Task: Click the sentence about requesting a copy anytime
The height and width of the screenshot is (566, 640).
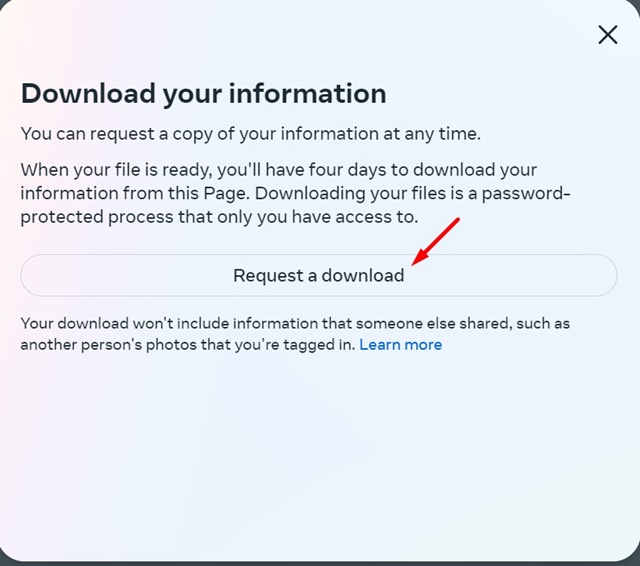Action: pos(251,134)
